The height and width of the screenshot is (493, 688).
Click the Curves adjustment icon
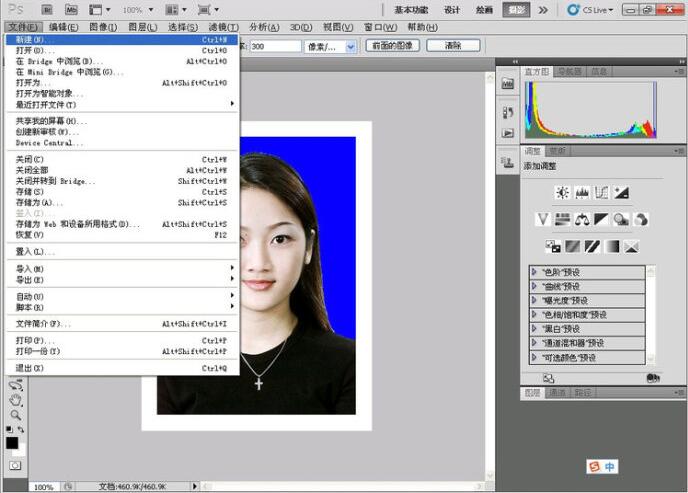click(x=602, y=192)
